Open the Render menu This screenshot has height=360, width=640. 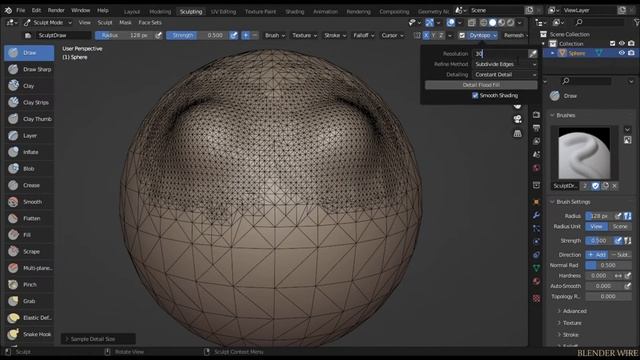pyautogui.click(x=56, y=10)
